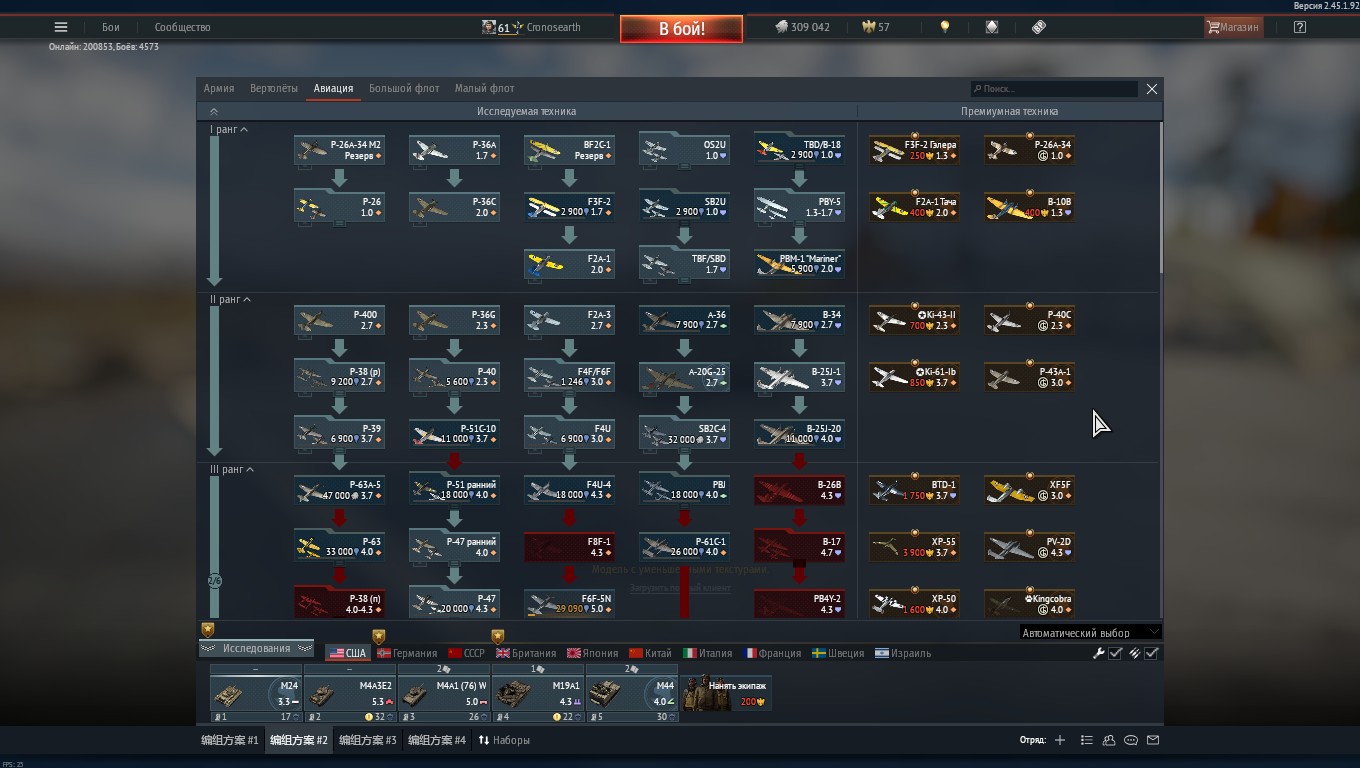Select the premium F3F-2 Галера card
This screenshot has width=1360, height=768.
914,150
